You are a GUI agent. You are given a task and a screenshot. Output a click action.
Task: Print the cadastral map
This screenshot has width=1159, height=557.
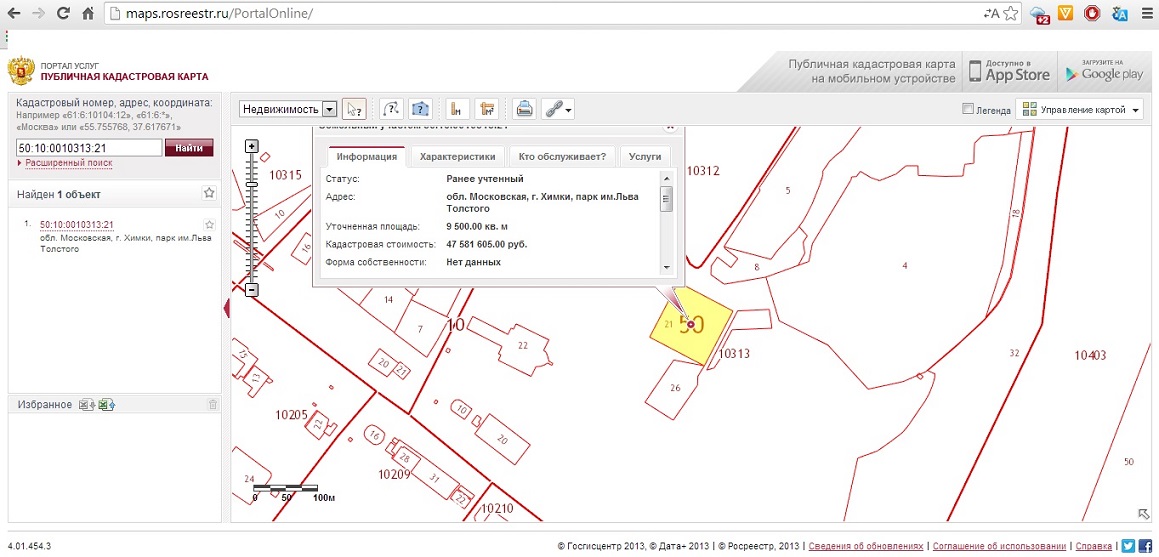524,109
